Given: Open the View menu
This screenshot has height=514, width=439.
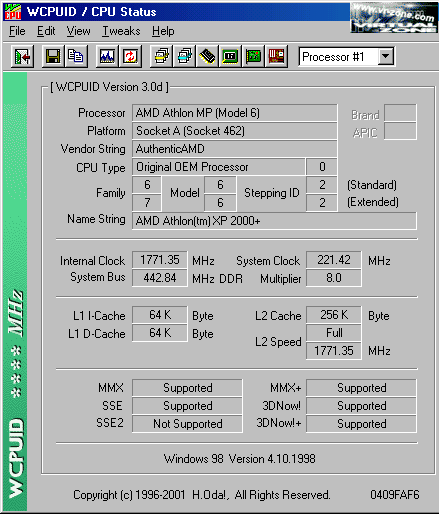Looking at the screenshot, I should (78, 31).
